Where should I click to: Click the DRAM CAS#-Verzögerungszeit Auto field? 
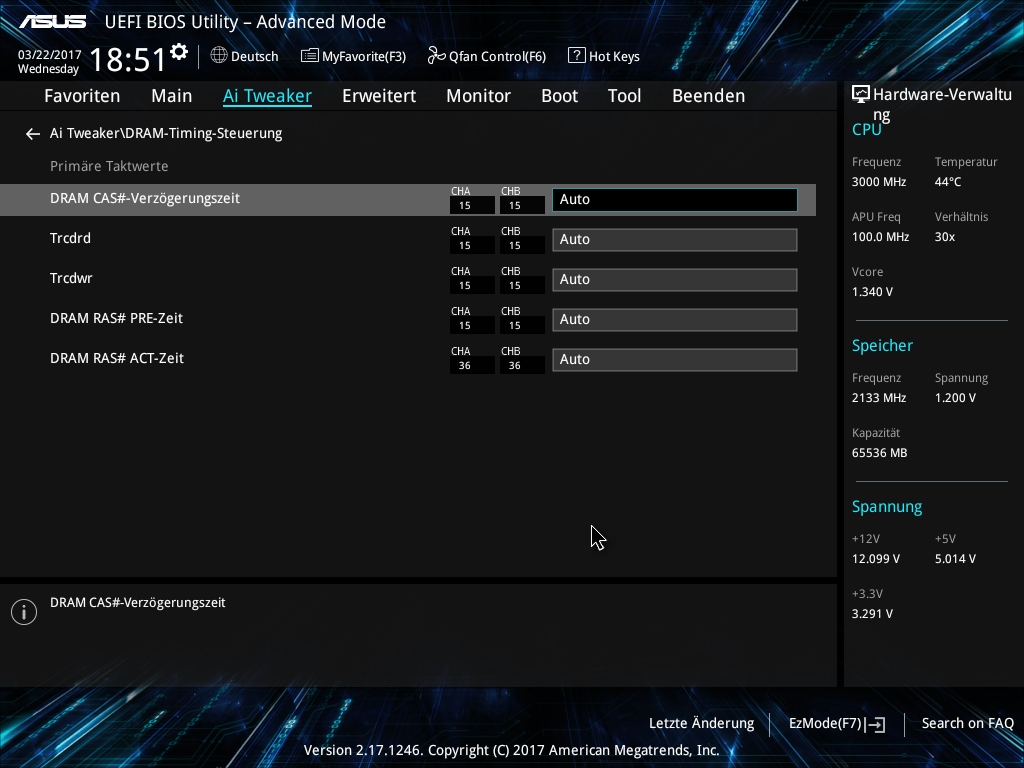[675, 200]
